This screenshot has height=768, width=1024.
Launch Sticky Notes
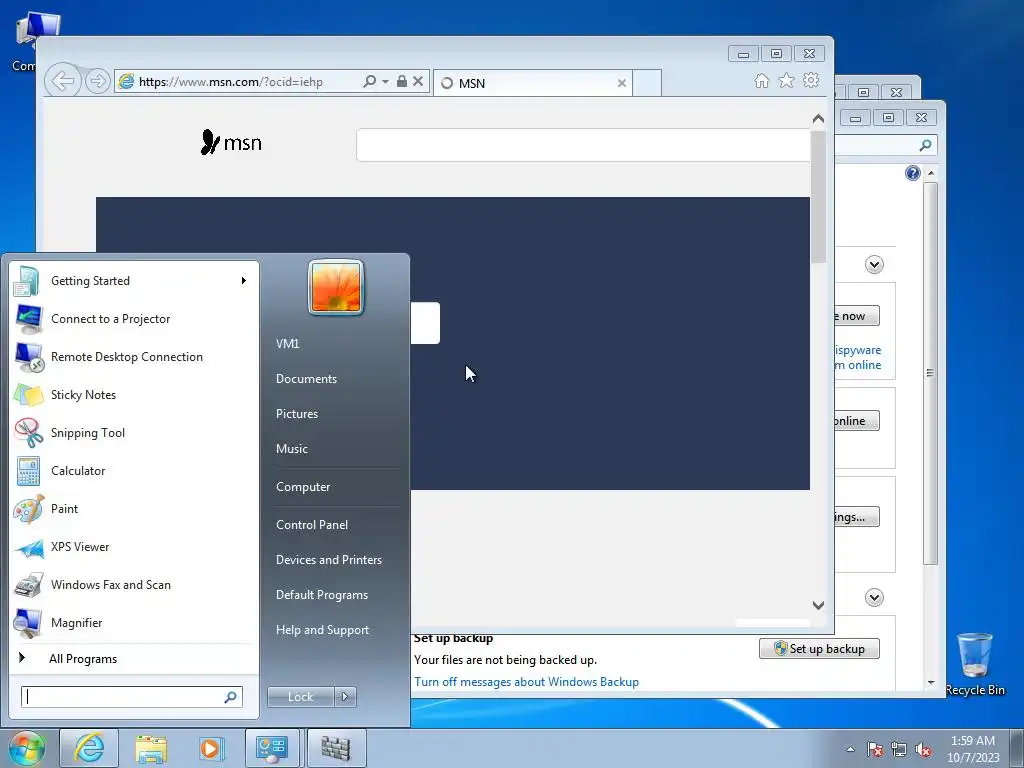click(x=134, y=394)
